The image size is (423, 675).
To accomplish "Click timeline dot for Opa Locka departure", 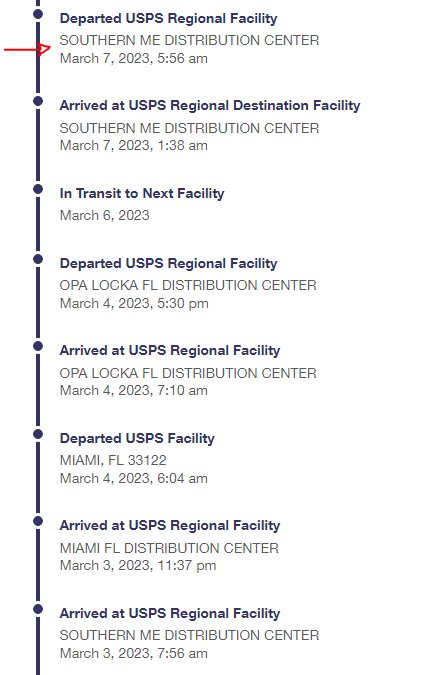I will click(38, 259).
